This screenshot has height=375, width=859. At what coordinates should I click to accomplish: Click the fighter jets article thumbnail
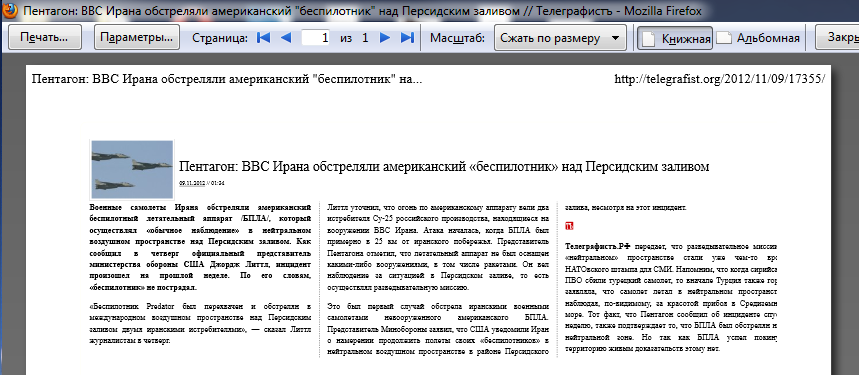[x=131, y=169]
